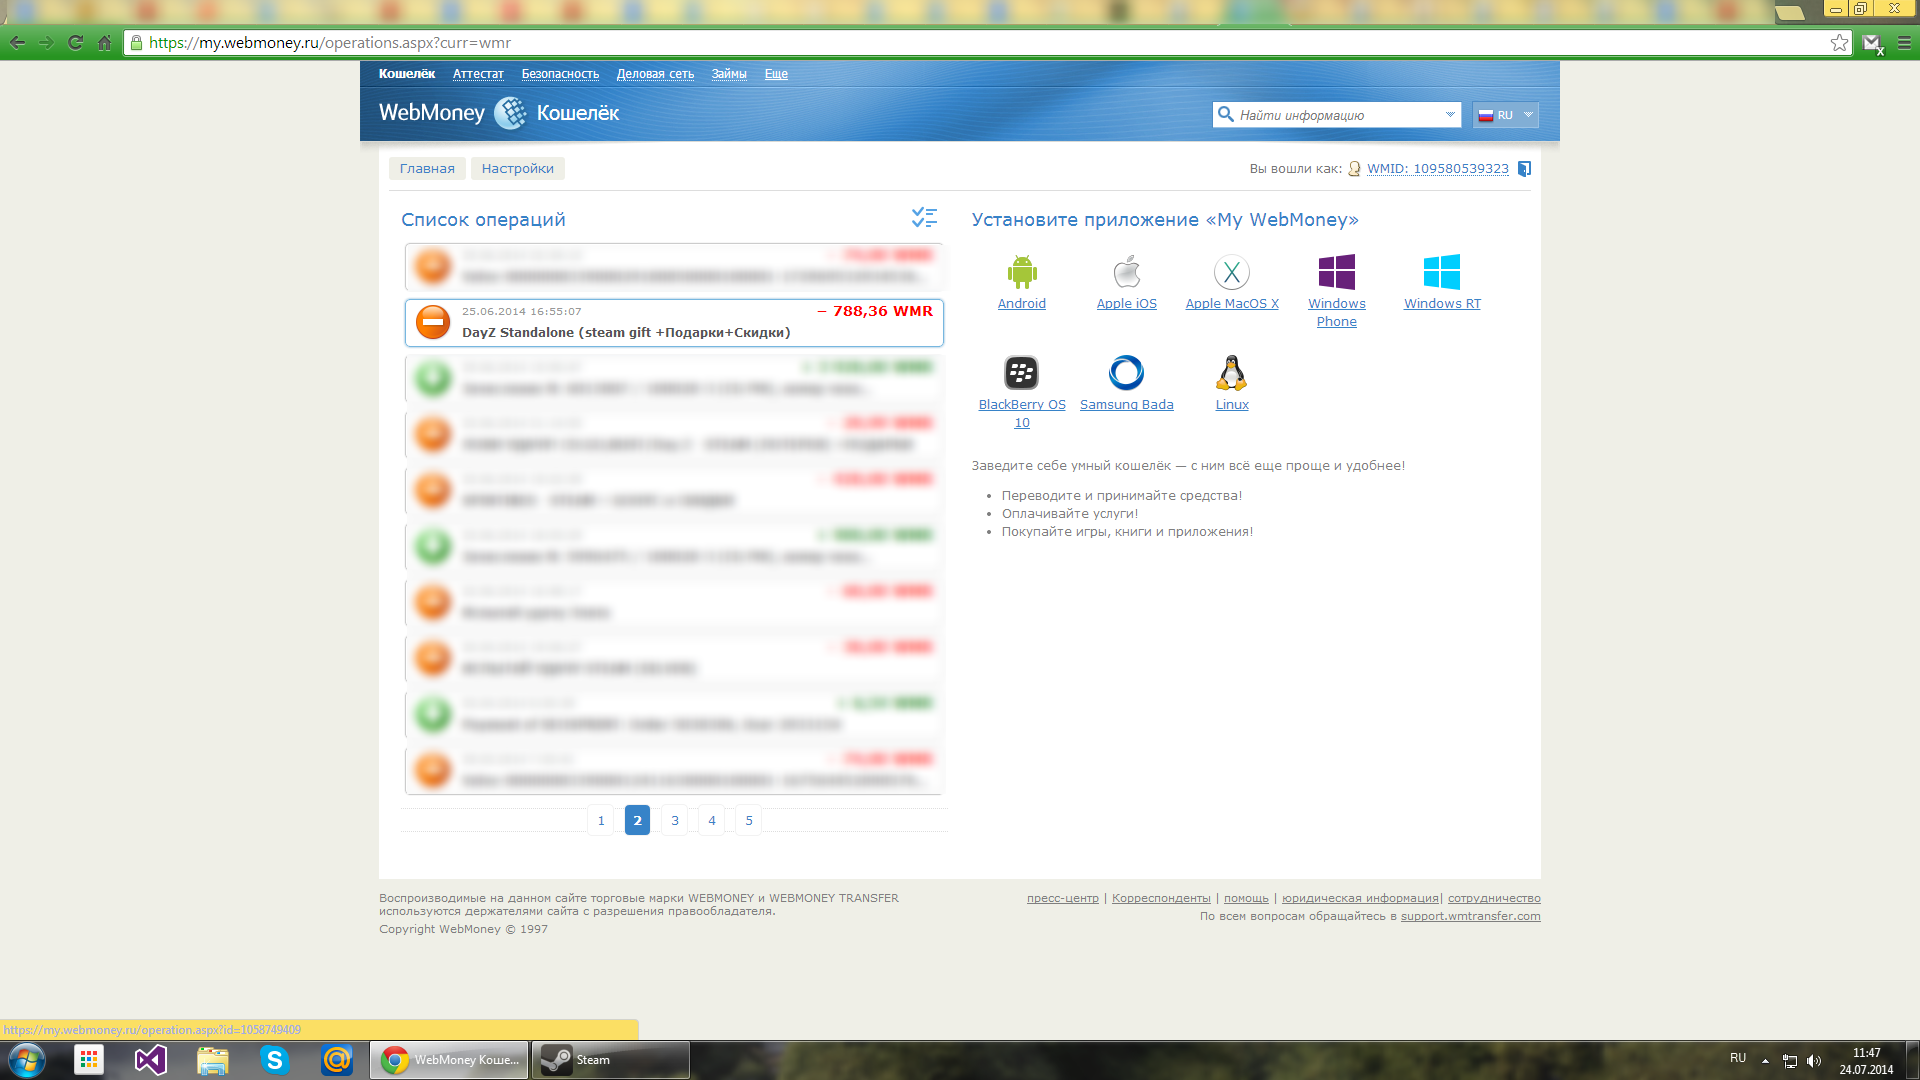This screenshot has width=1920, height=1080.
Task: Go to operations page 5
Action: (x=749, y=821)
